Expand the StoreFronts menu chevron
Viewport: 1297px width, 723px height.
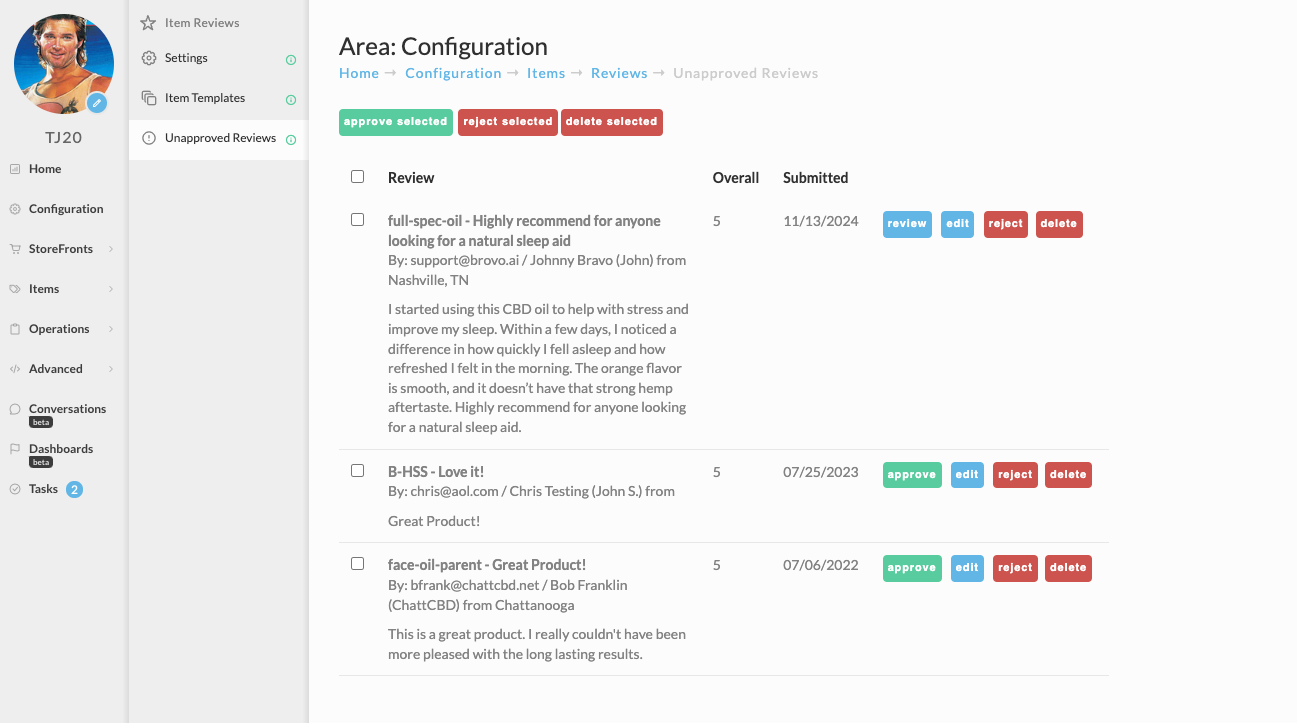(x=111, y=249)
